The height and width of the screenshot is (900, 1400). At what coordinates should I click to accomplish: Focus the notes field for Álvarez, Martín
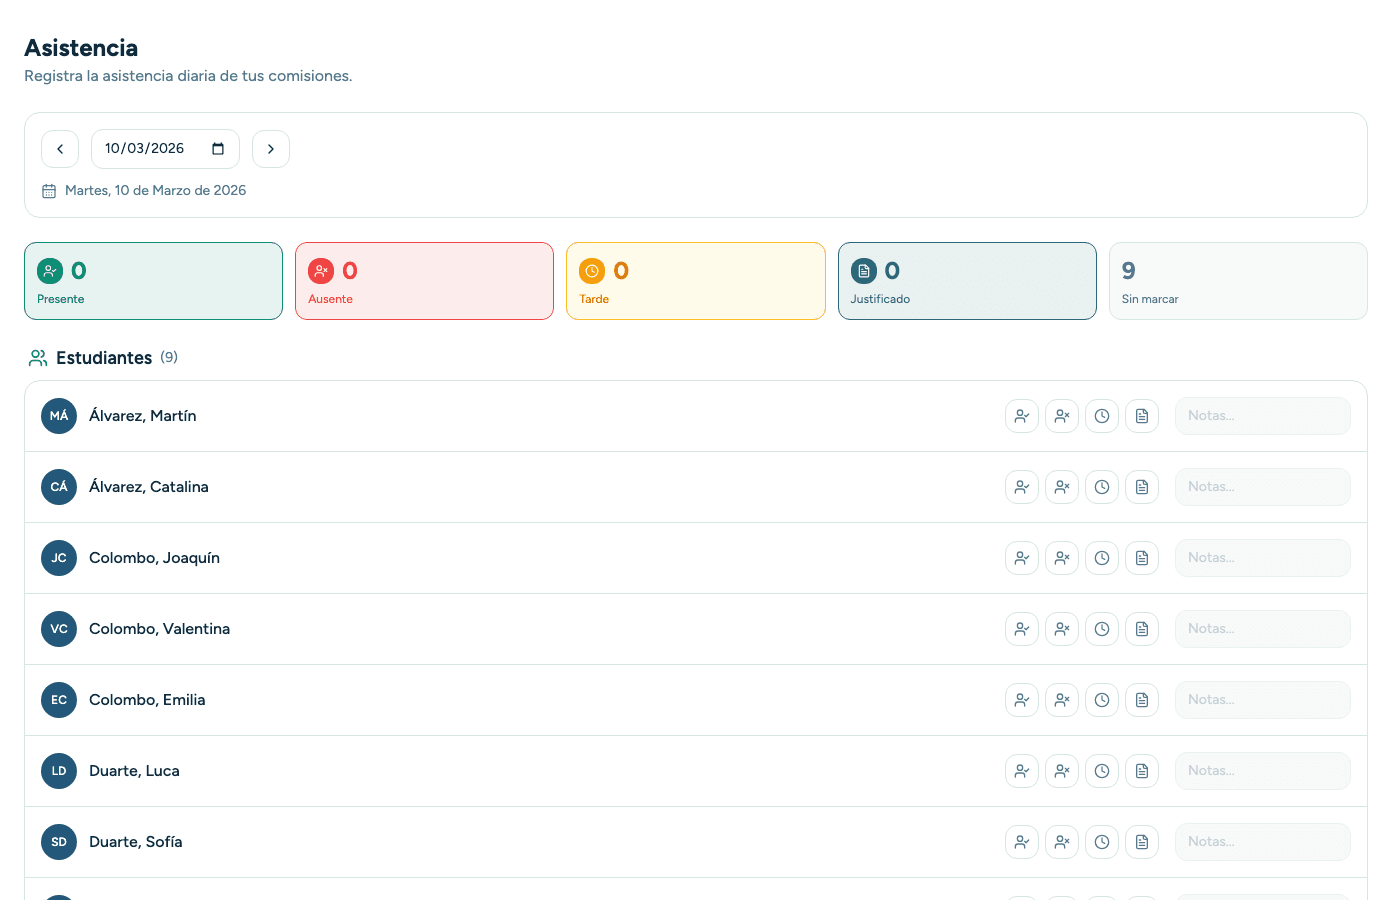pyautogui.click(x=1263, y=416)
